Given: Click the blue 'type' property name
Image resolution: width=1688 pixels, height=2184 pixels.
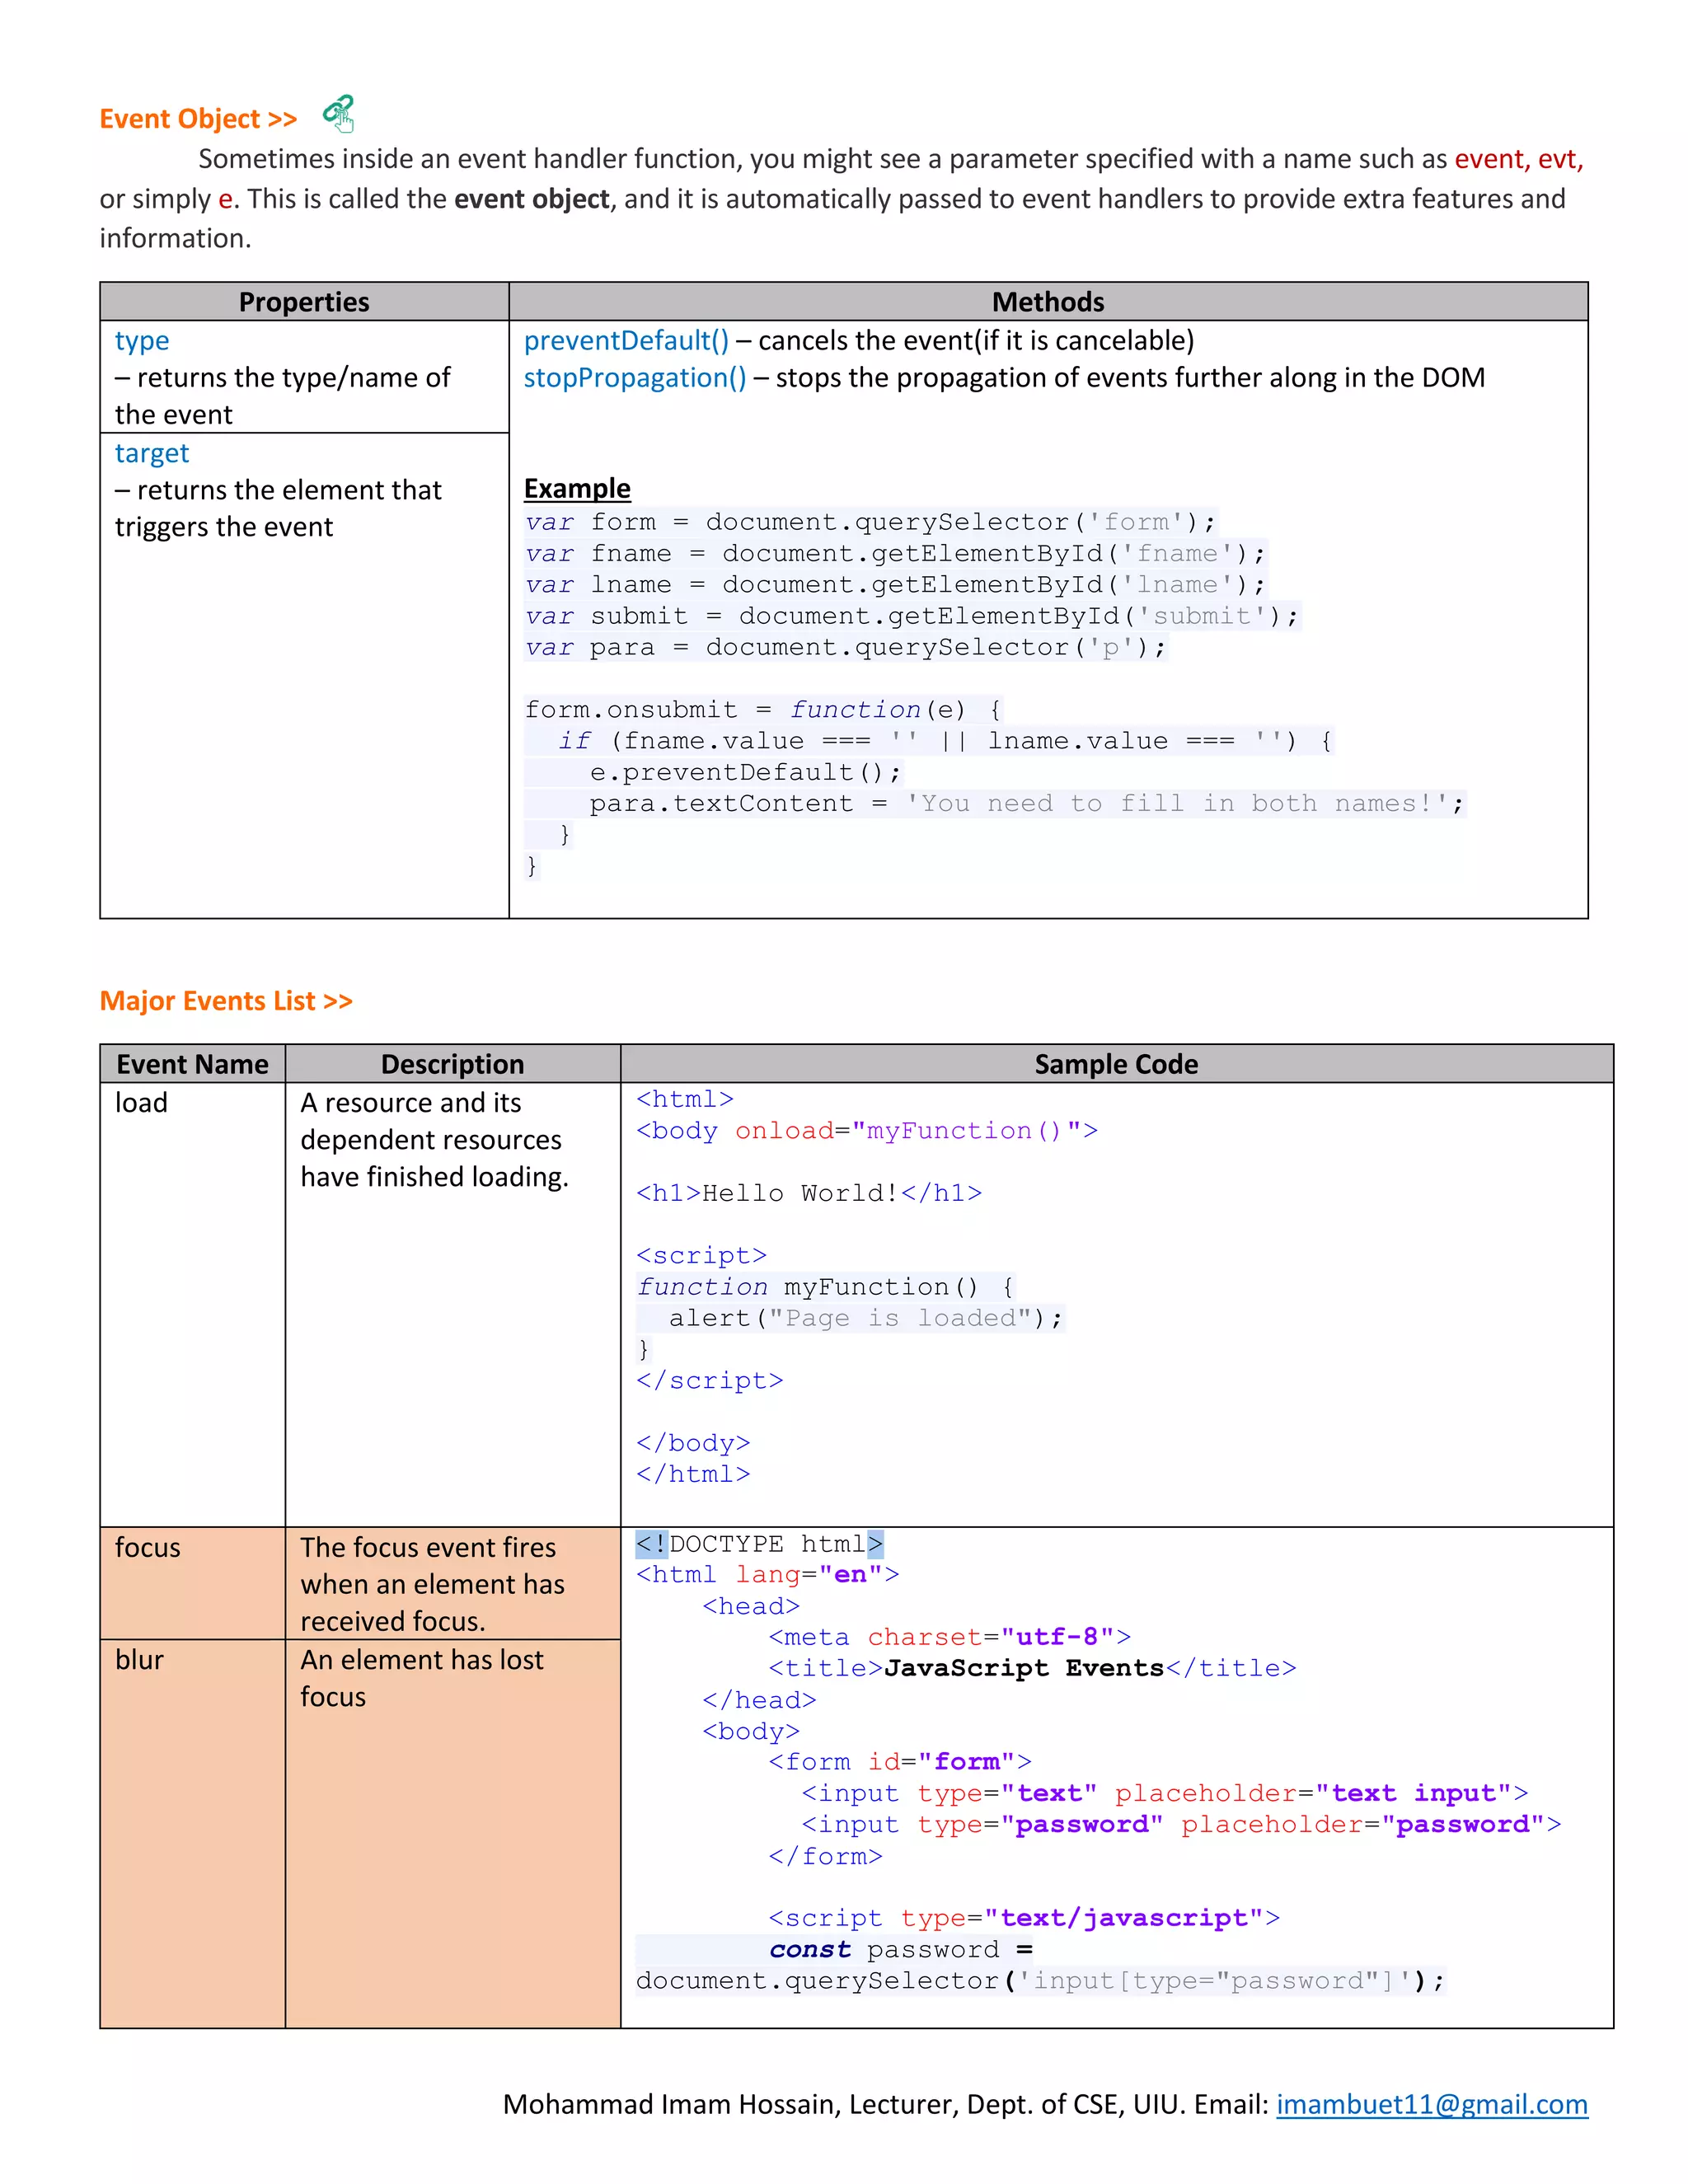Looking at the screenshot, I should 142,341.
